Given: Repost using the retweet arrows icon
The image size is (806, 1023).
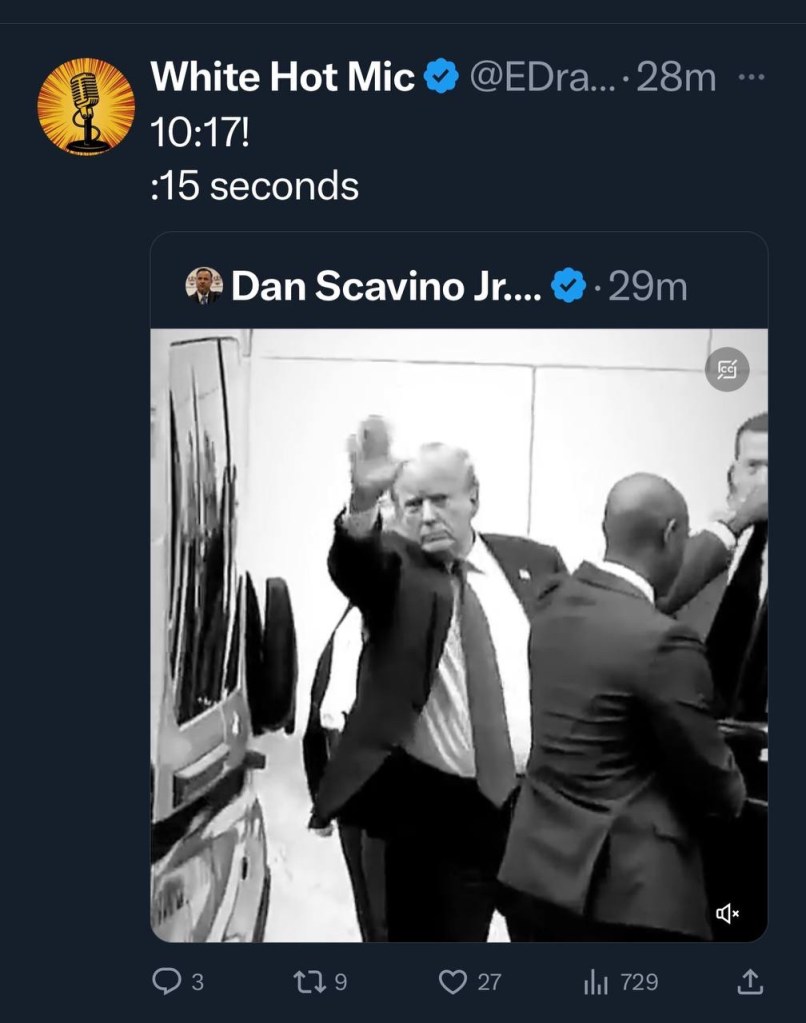Looking at the screenshot, I should [308, 981].
